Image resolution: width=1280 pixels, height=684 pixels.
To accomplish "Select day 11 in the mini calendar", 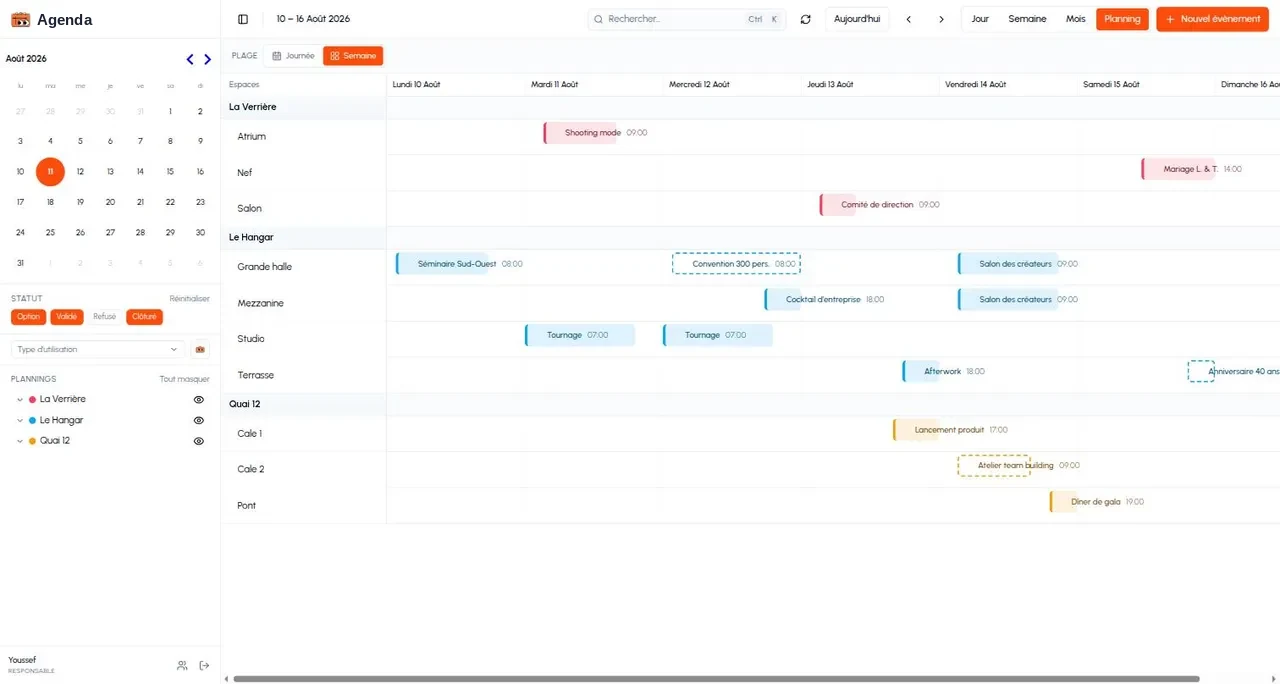I will pos(50,171).
